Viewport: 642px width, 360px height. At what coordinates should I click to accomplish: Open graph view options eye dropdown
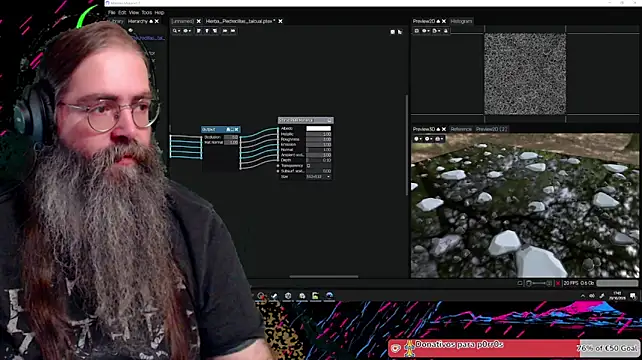tap(187, 31)
